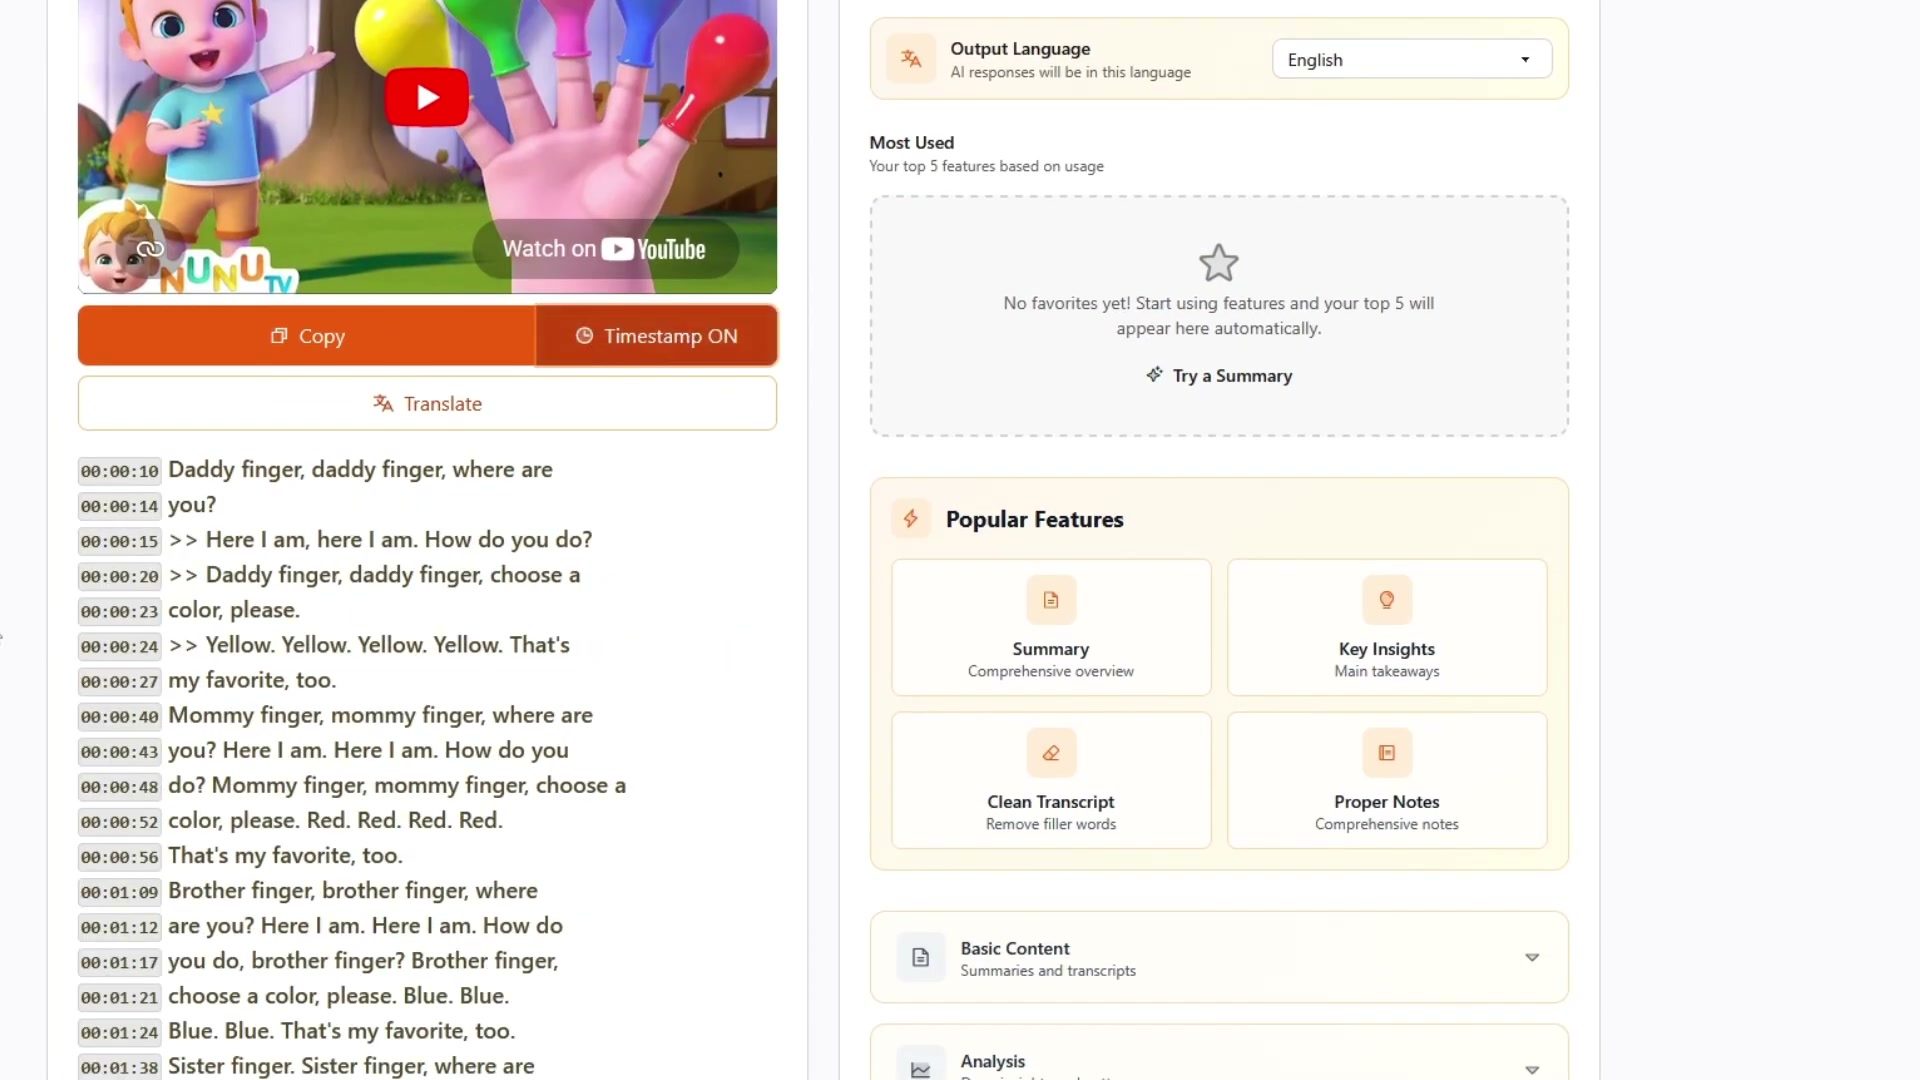1920x1080 pixels.
Task: Open the Proper Notes feature card
Action: tap(1387, 781)
